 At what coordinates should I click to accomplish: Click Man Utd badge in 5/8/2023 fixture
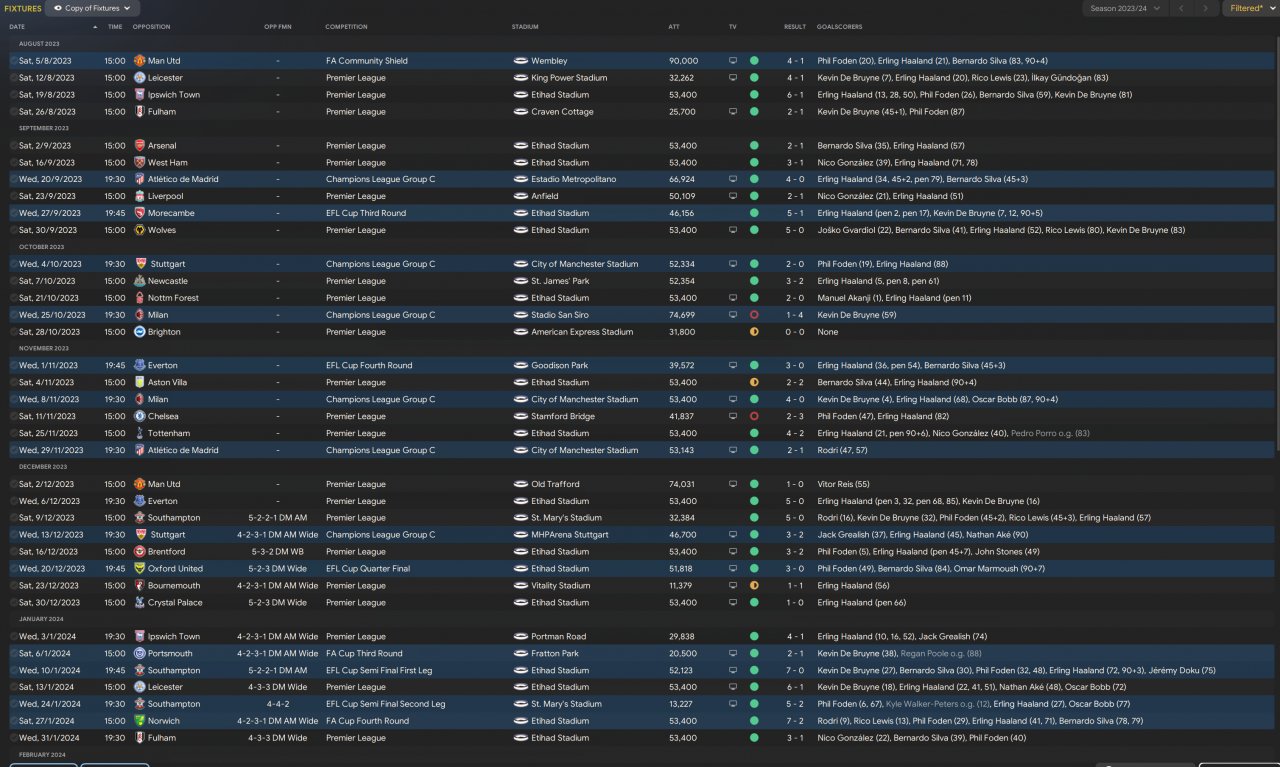[x=140, y=61]
